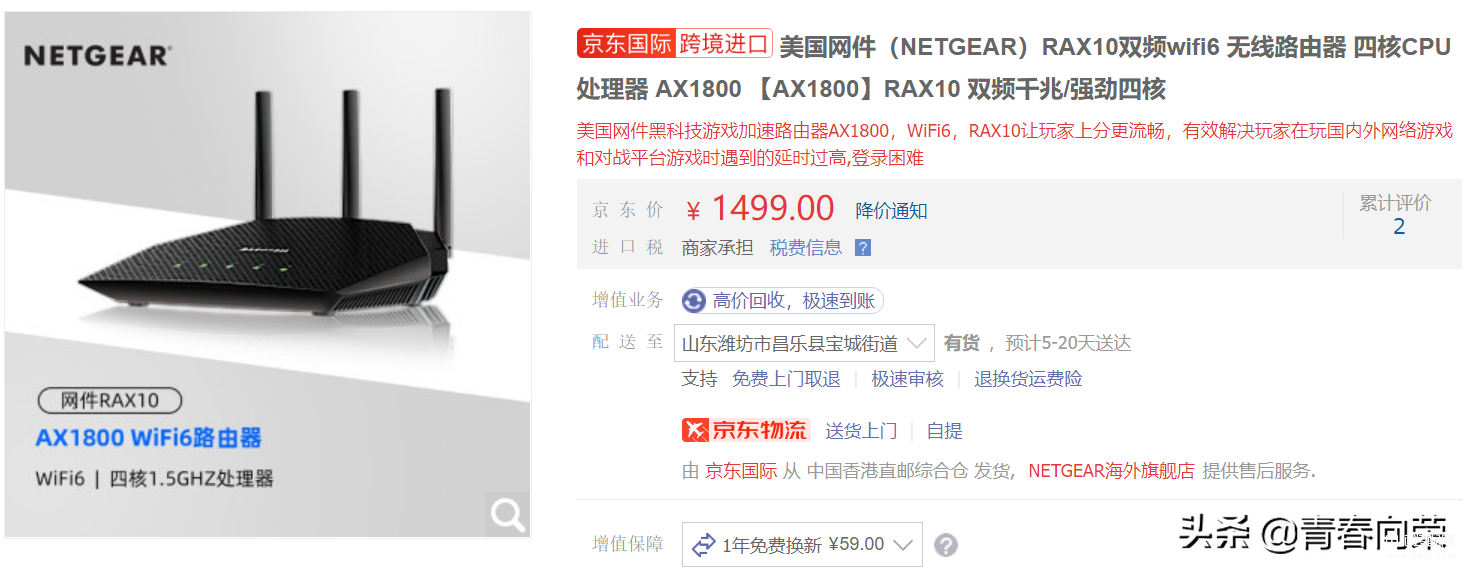Click the recycle icon for 高价回收

coord(694,301)
